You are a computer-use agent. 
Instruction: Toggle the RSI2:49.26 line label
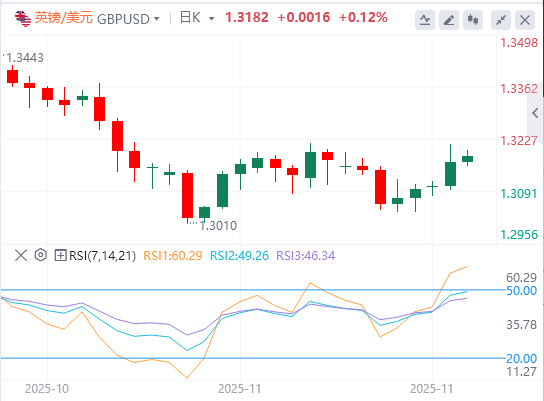pos(239,256)
